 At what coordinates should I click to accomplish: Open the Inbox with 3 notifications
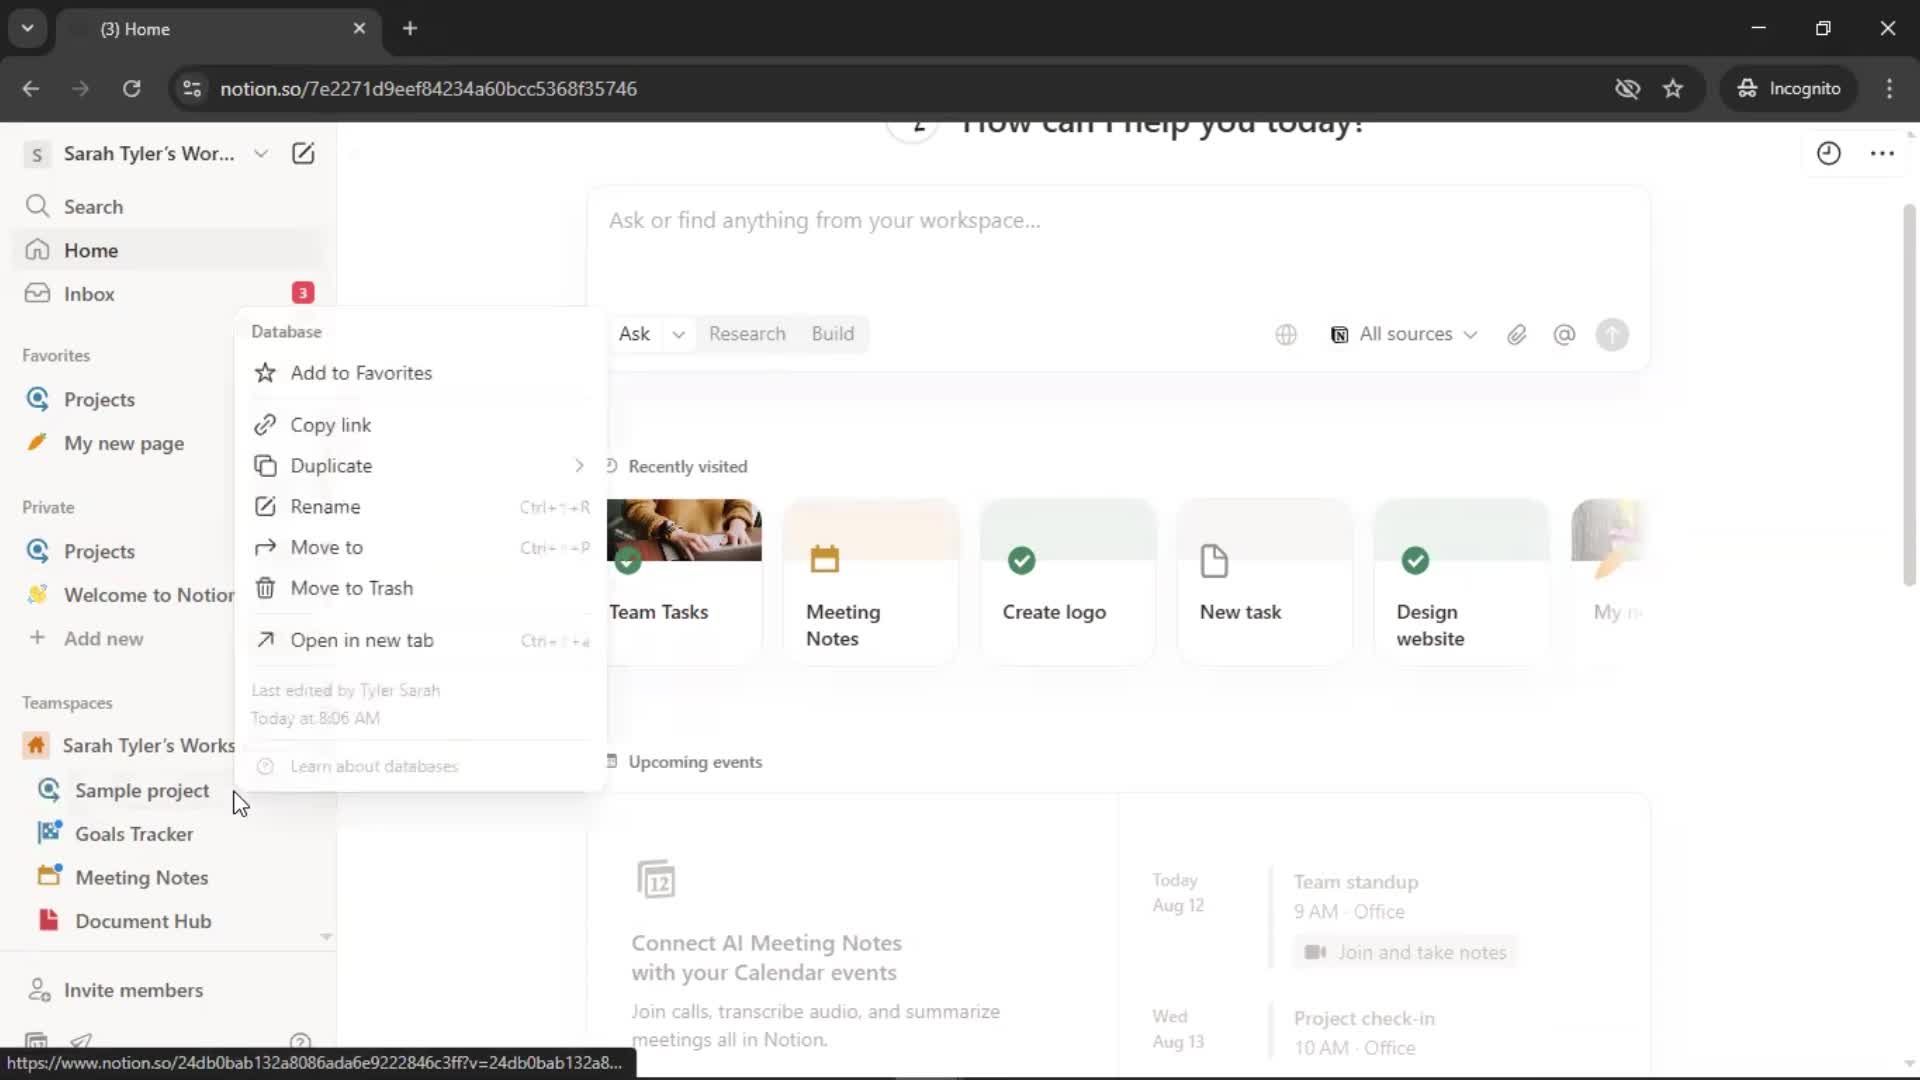[x=170, y=293]
